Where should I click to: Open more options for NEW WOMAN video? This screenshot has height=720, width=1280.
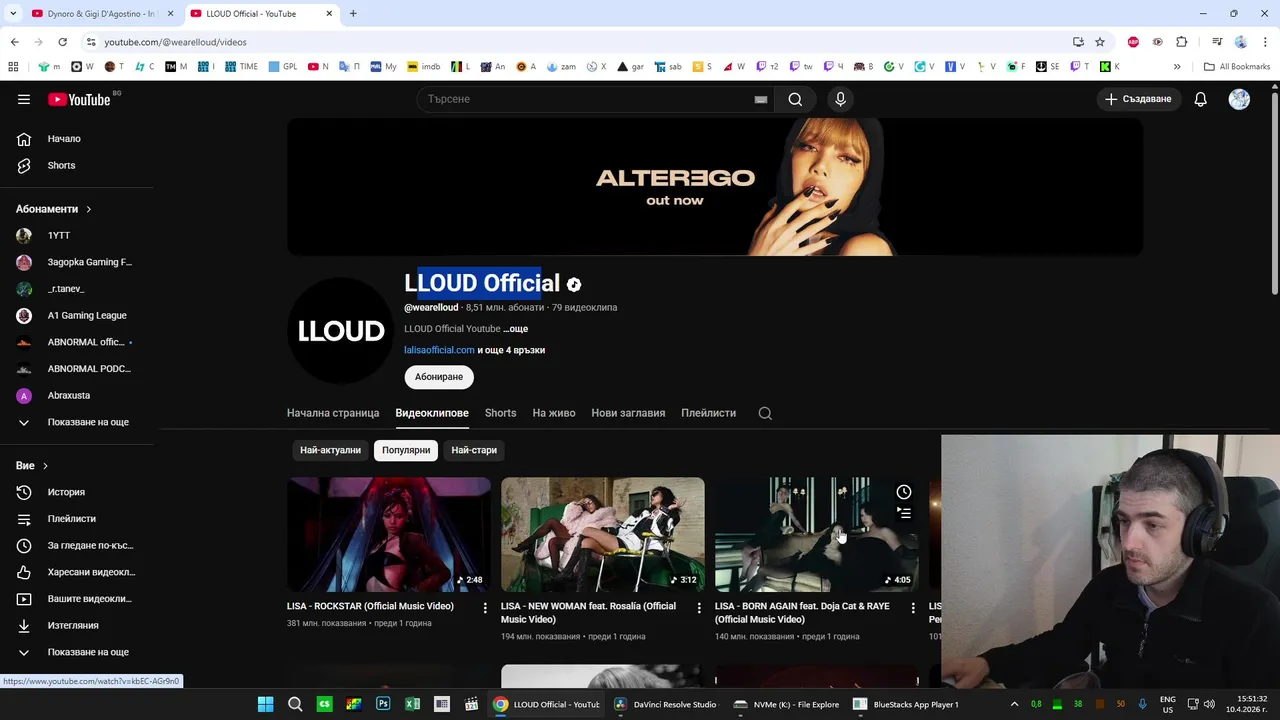click(699, 608)
